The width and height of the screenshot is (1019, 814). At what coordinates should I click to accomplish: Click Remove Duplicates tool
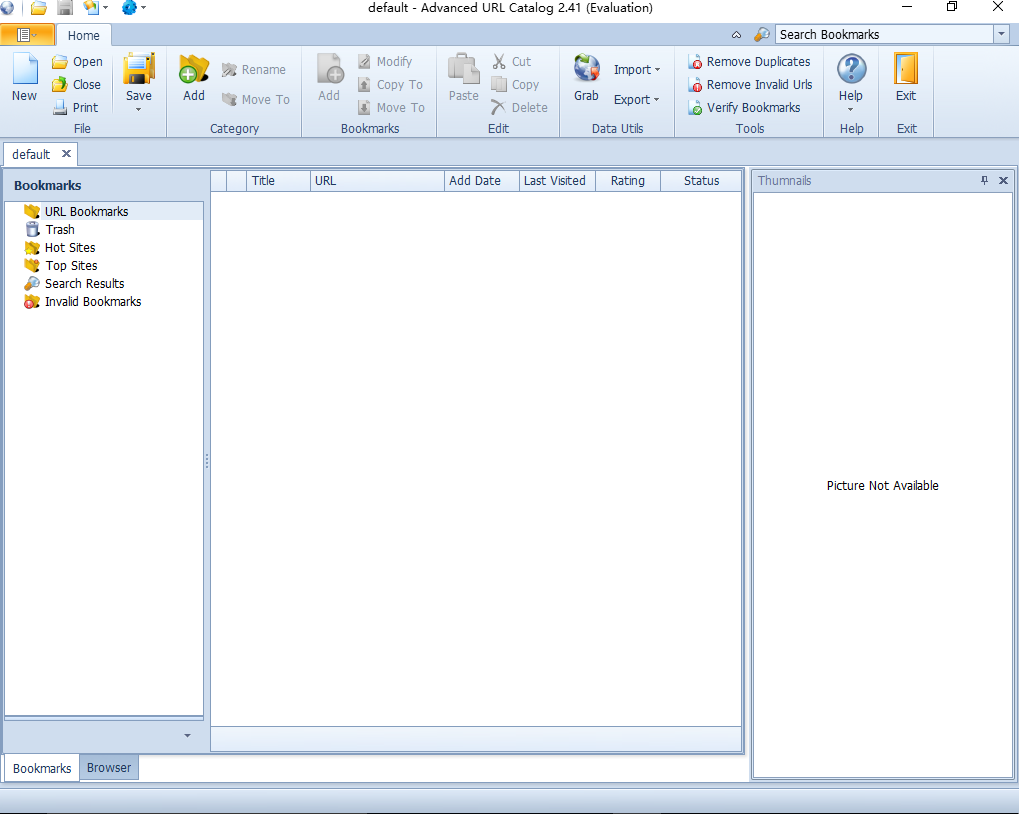(x=750, y=62)
